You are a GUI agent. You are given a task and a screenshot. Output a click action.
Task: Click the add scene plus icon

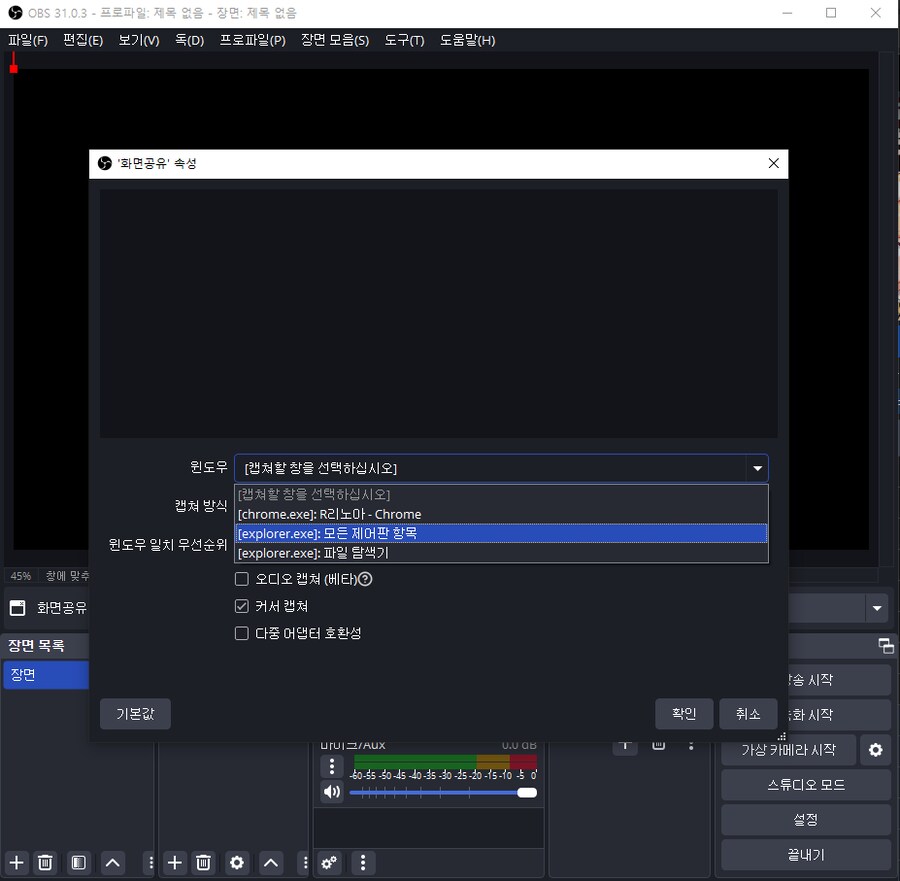coord(16,862)
